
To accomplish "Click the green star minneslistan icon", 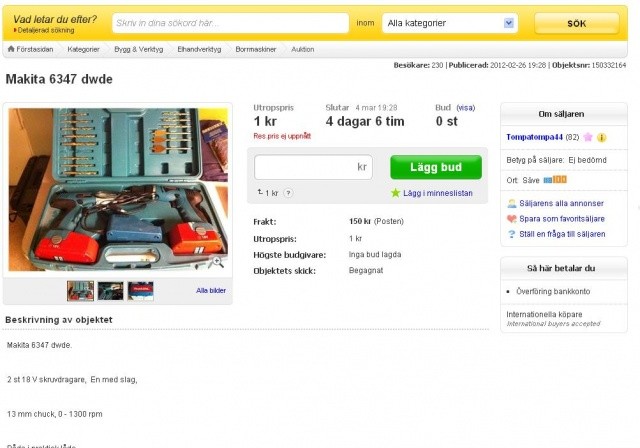I will [395, 193].
